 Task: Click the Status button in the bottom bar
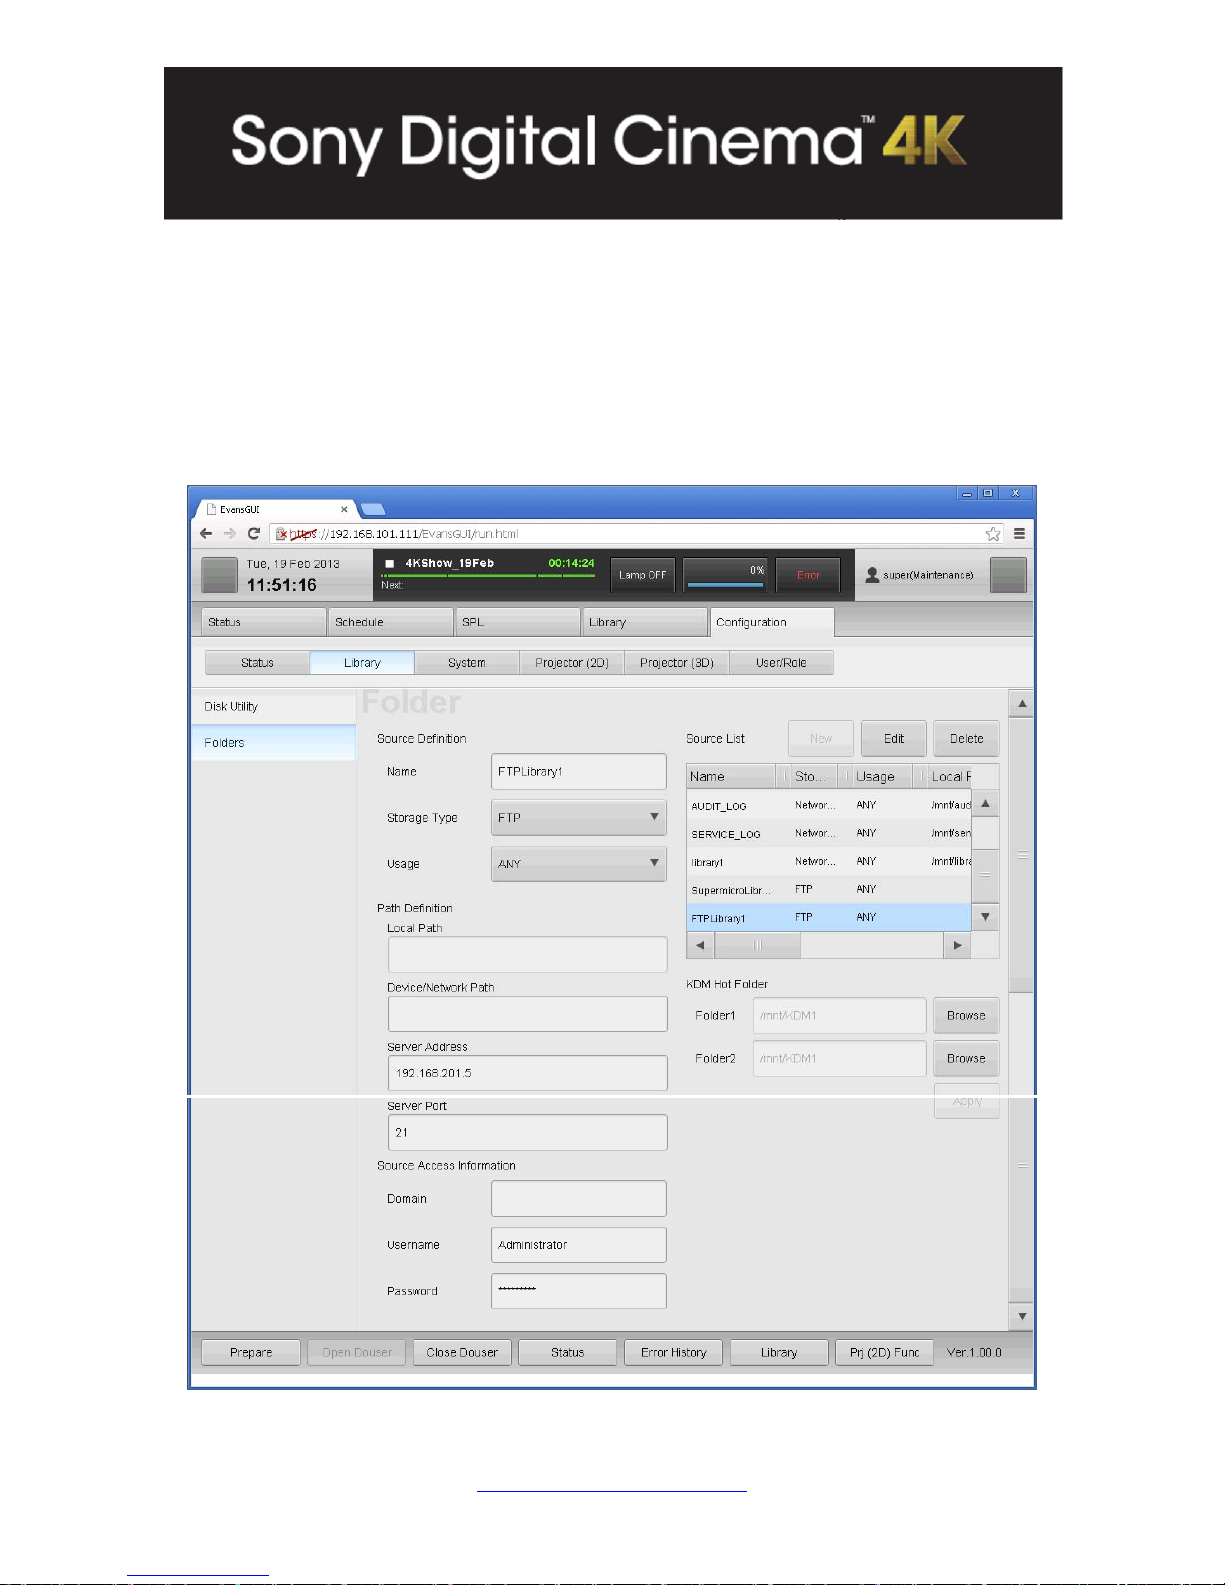coord(568,1352)
